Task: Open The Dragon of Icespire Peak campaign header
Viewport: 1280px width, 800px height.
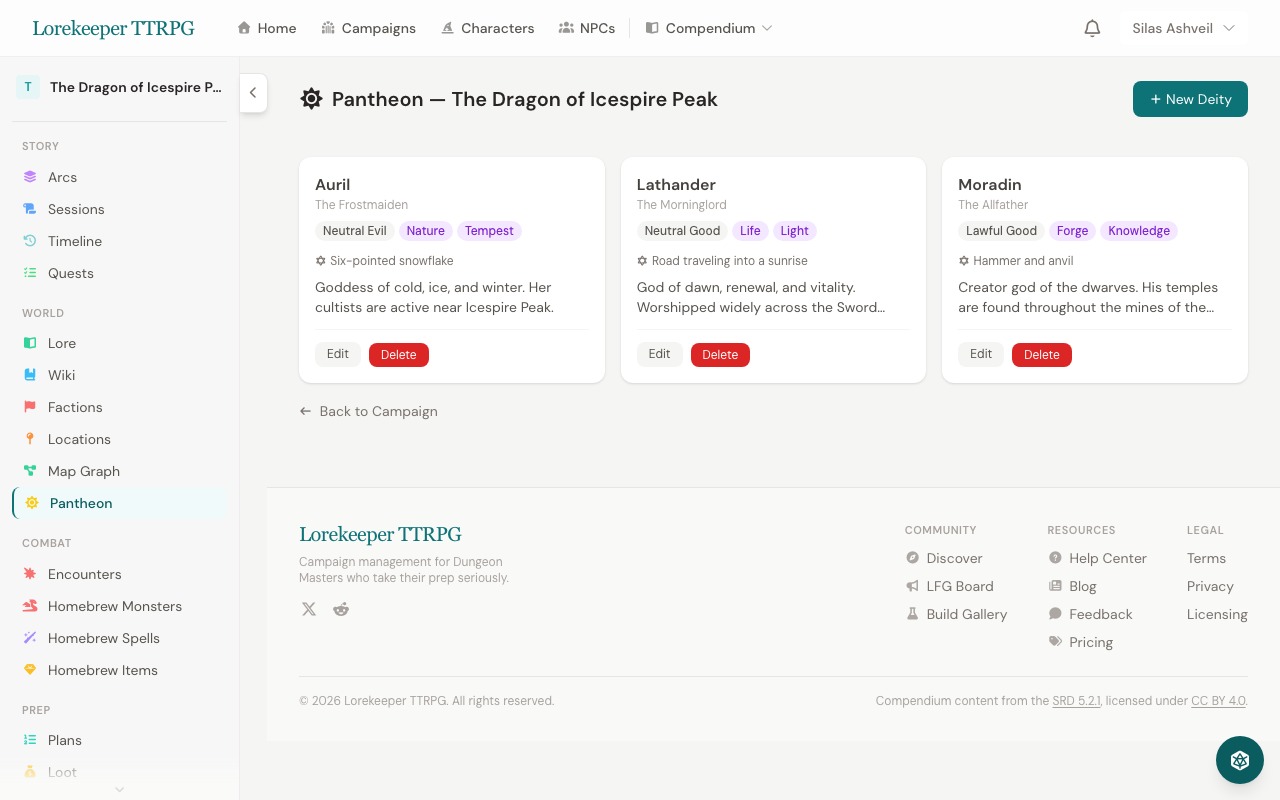Action: click(120, 87)
